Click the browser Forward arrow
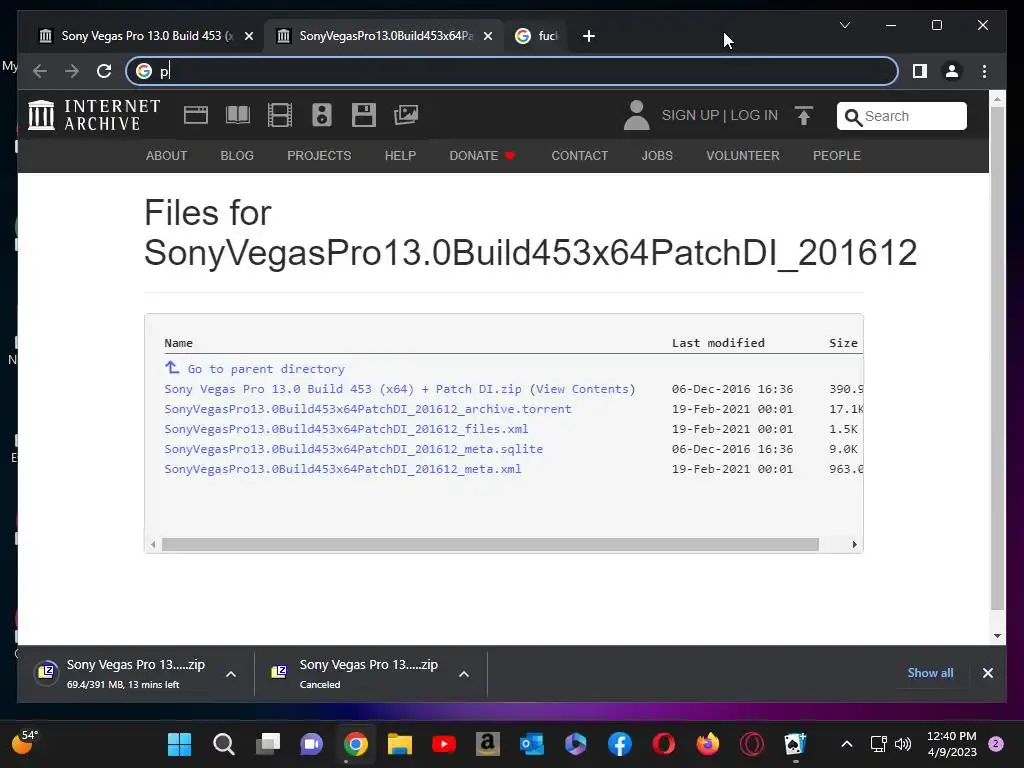Screen dimensions: 1024x768 pyautogui.click(x=72, y=71)
